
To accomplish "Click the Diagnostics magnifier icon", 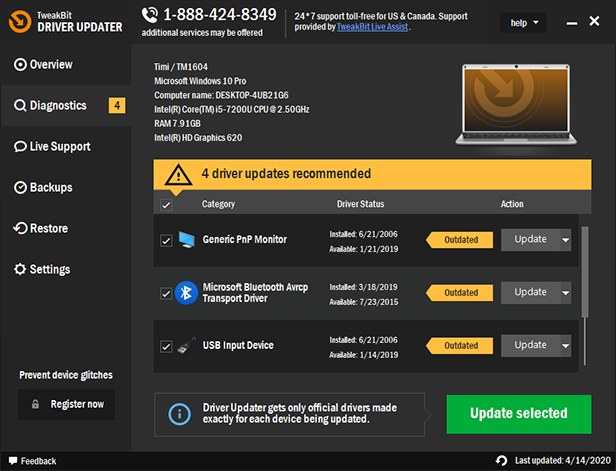I will coord(20,105).
